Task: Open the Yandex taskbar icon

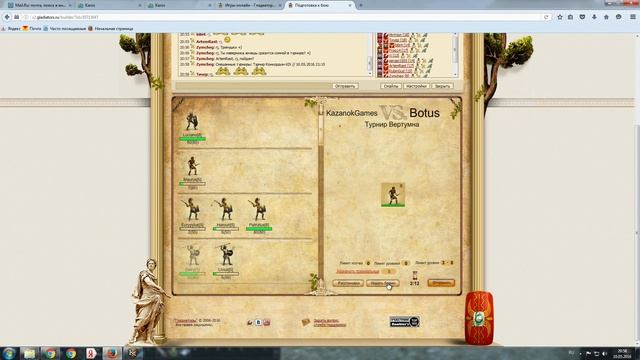Action: point(91,353)
